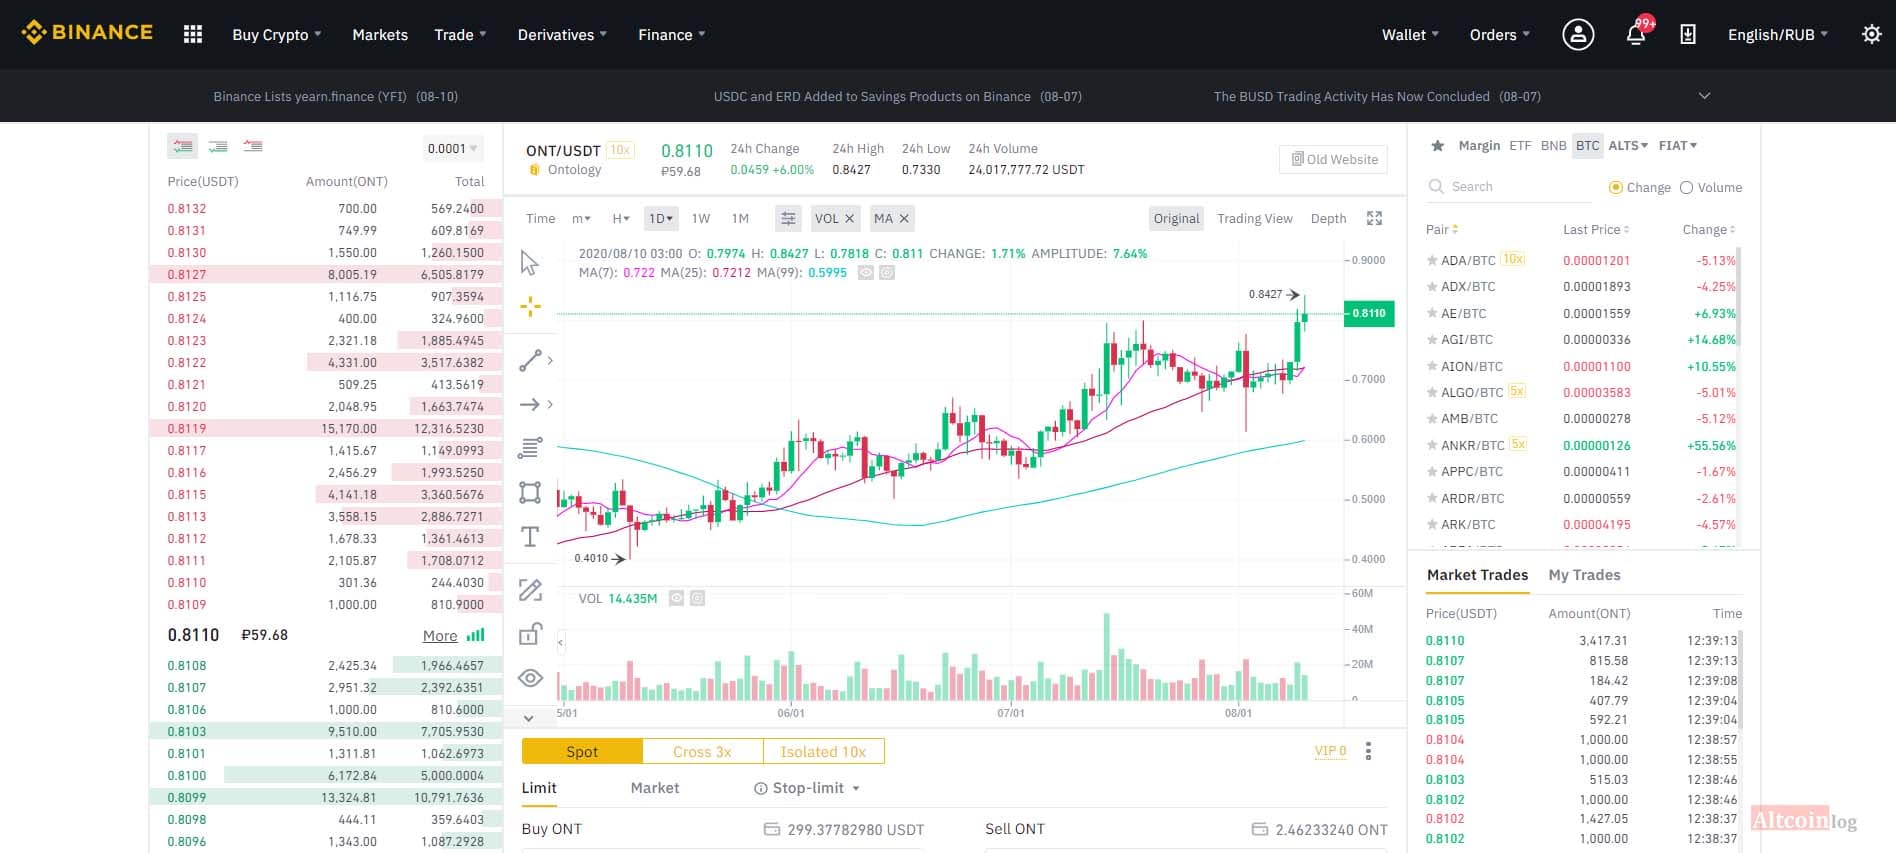Expand the ALTS market dropdown
Screen dimensions: 1896x853
pos(1628,145)
